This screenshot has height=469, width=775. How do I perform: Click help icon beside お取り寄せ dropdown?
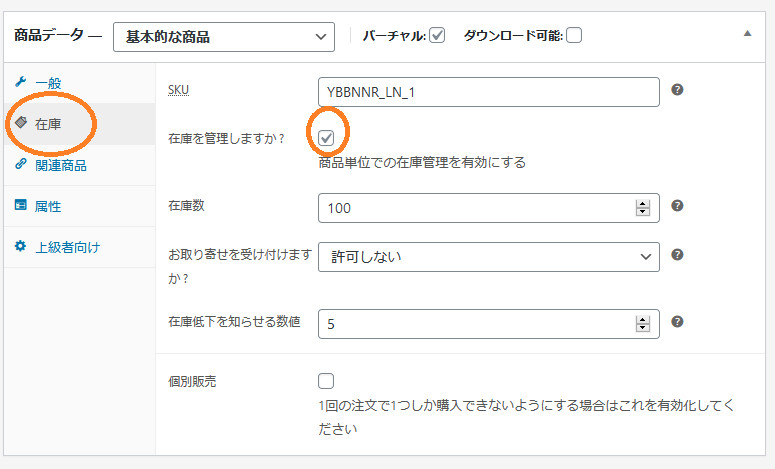(677, 255)
